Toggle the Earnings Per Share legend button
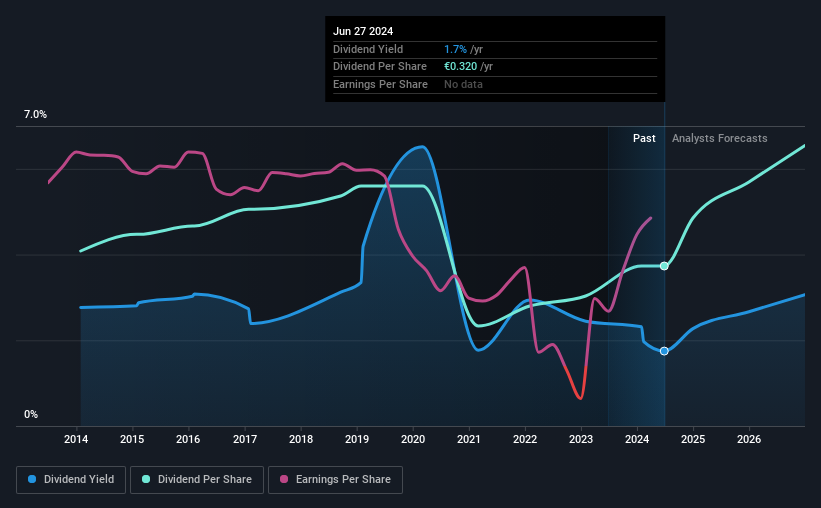 (x=335, y=480)
